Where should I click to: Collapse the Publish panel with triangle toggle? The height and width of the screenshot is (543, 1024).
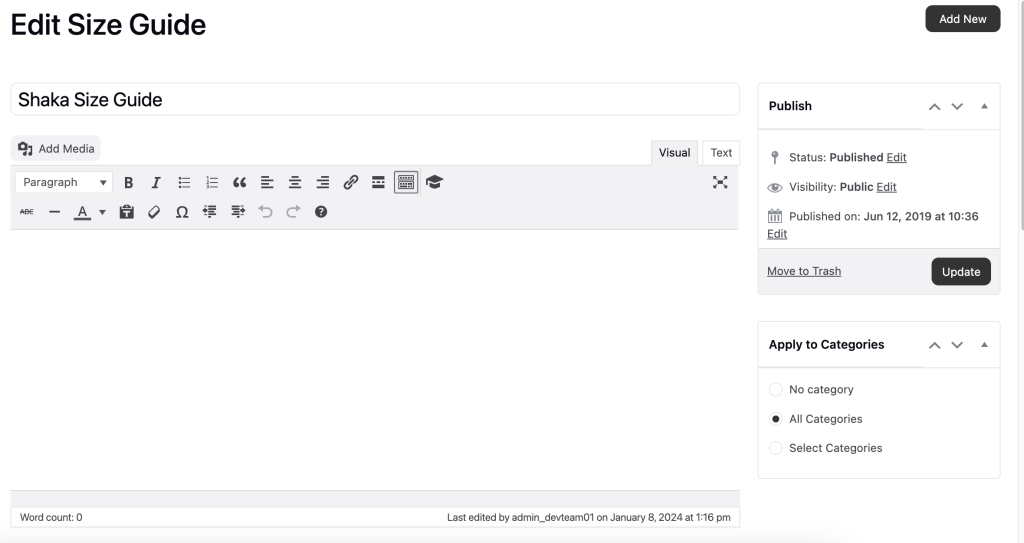[984, 106]
